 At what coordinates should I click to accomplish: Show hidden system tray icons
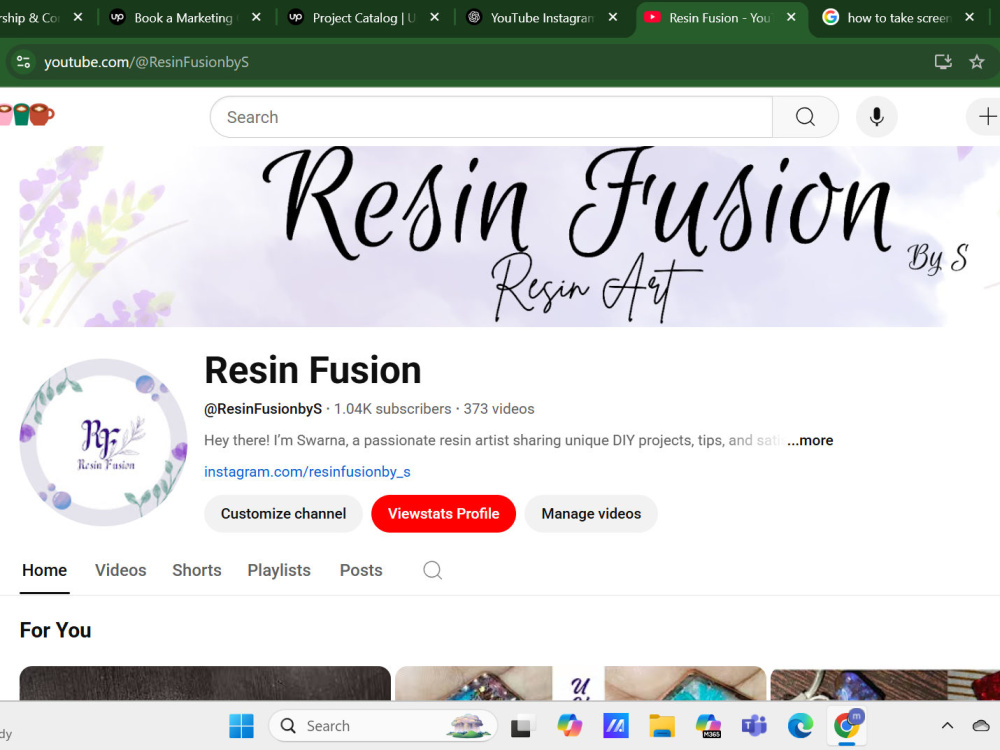click(947, 726)
